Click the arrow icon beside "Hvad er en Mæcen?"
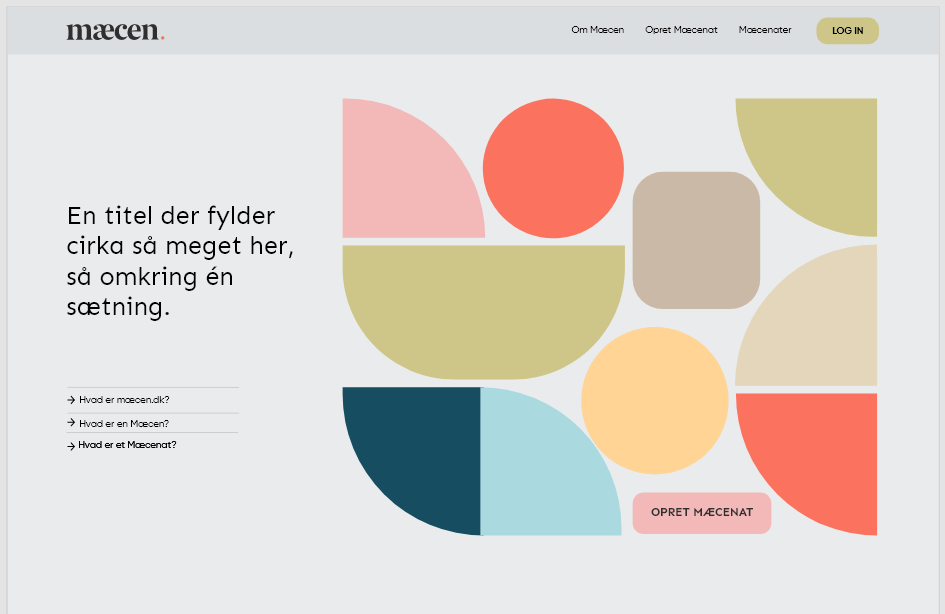This screenshot has height=614, width=945. click(71, 424)
